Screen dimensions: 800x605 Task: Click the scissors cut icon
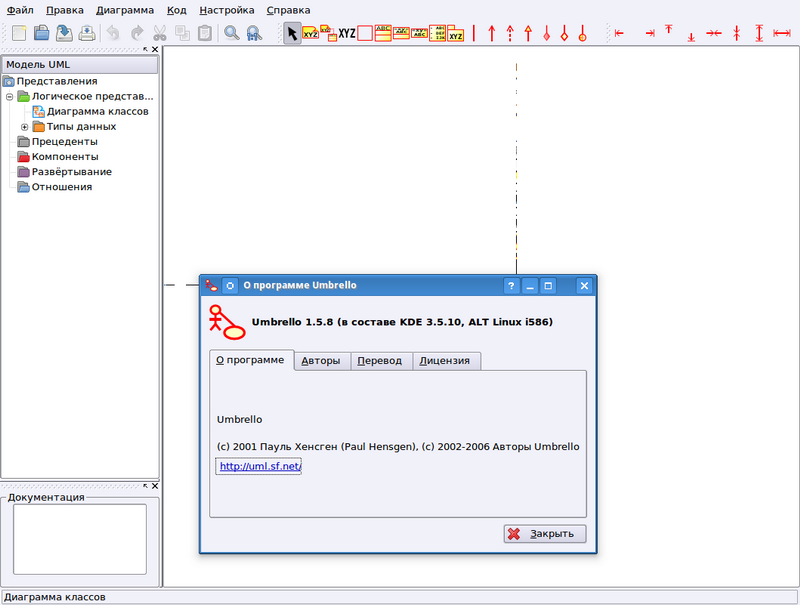pos(160,33)
